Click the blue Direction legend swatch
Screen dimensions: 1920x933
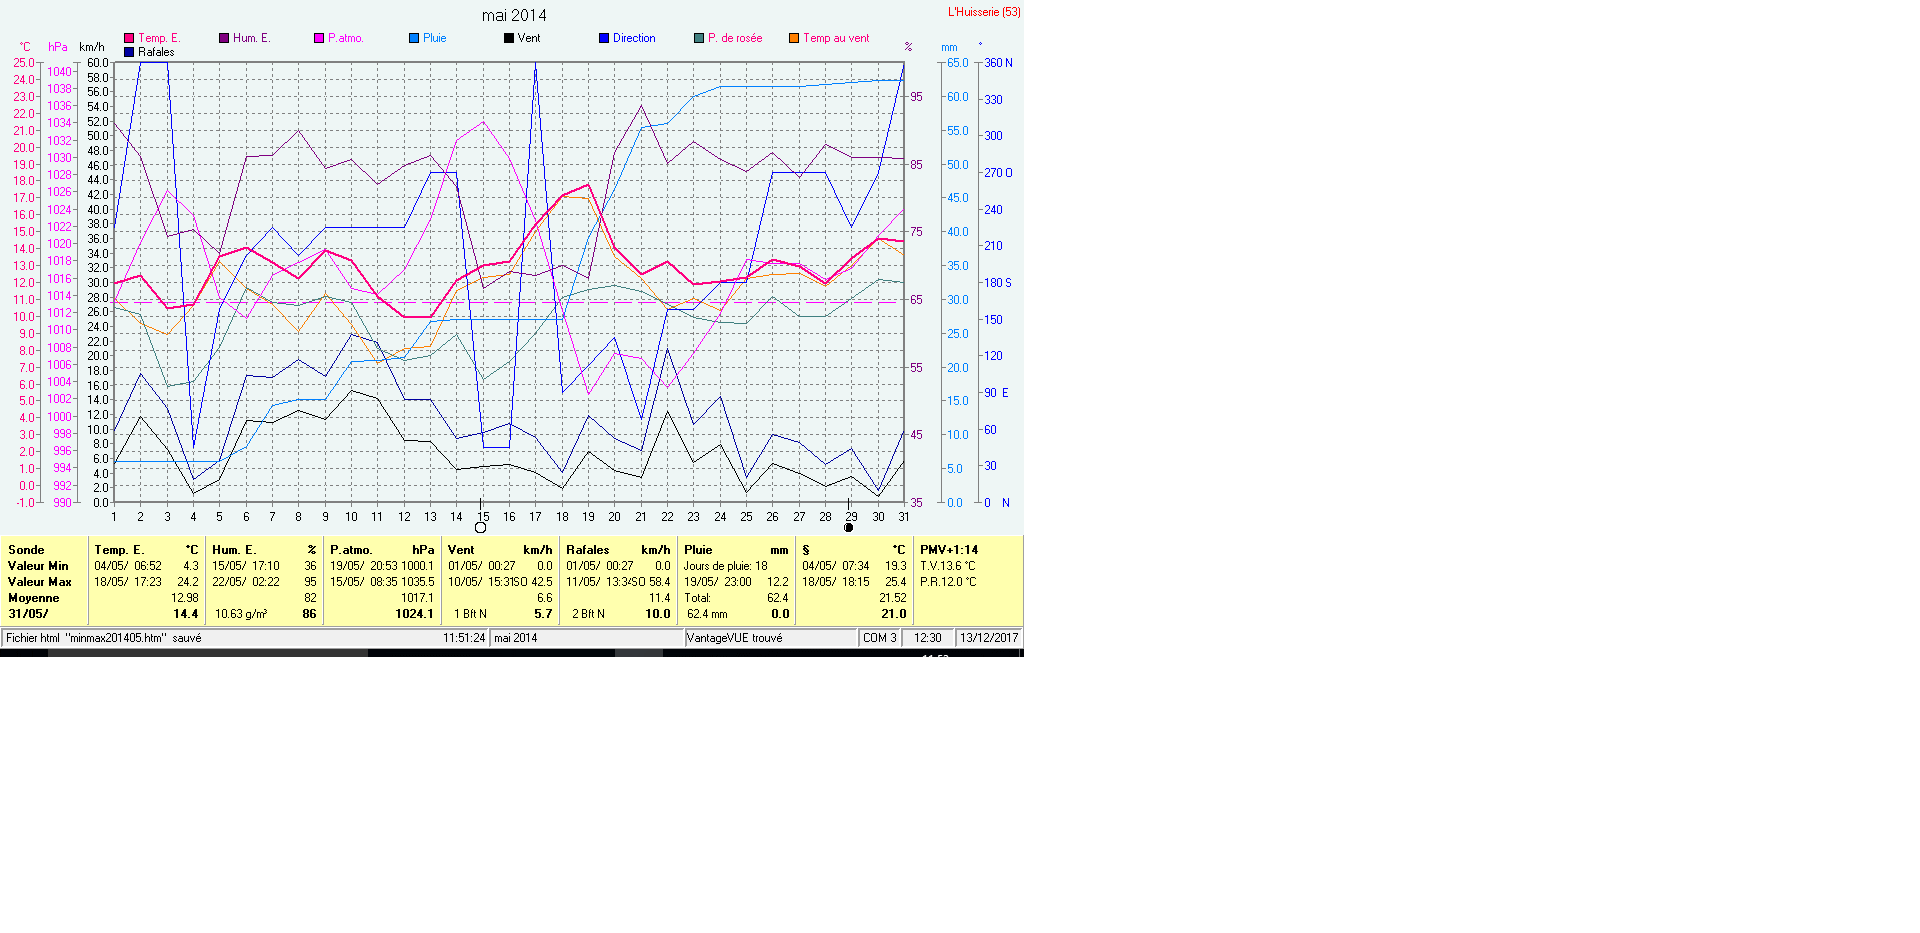604,38
